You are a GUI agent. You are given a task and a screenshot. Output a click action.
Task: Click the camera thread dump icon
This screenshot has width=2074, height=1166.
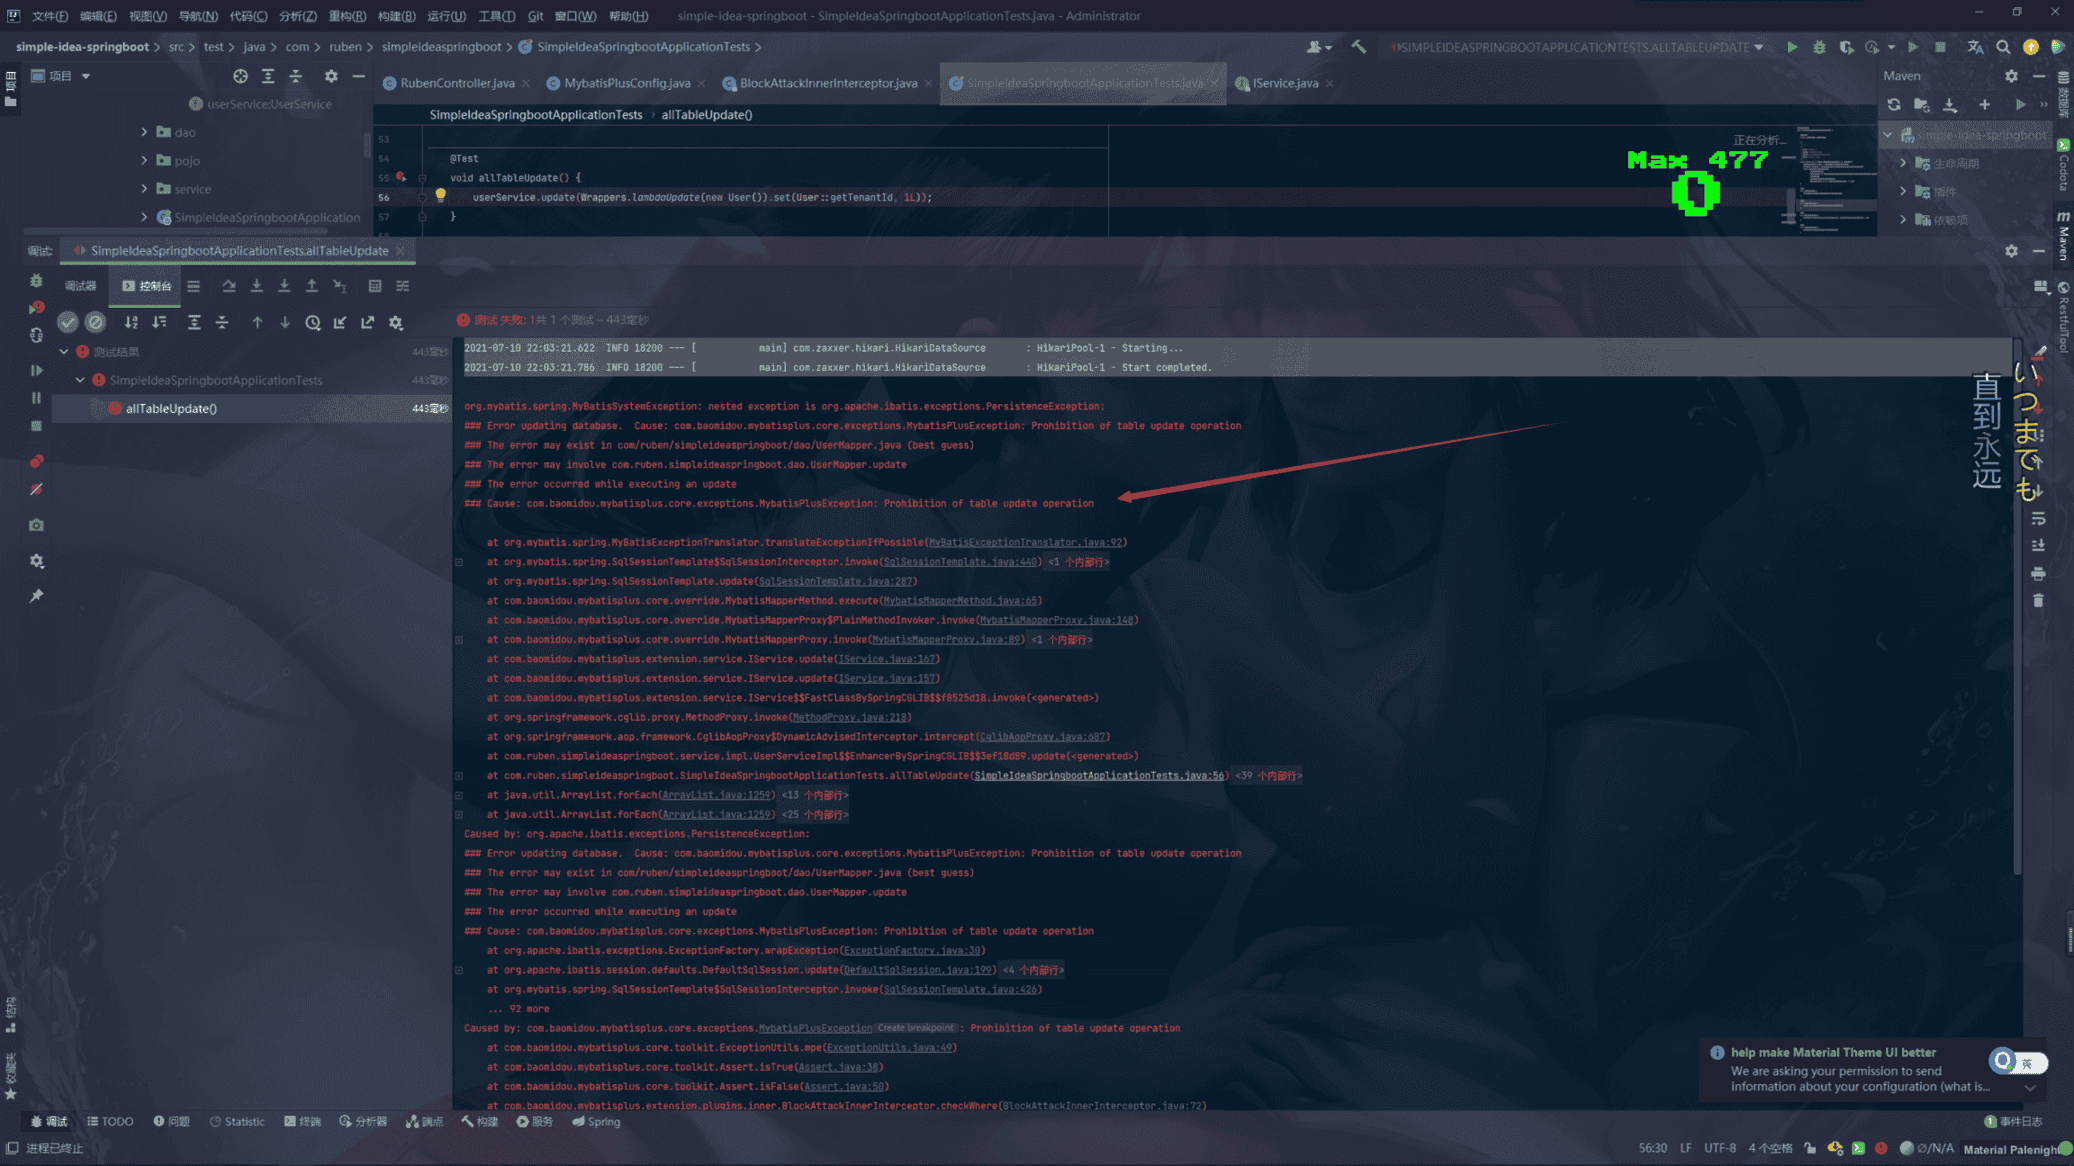[36, 525]
